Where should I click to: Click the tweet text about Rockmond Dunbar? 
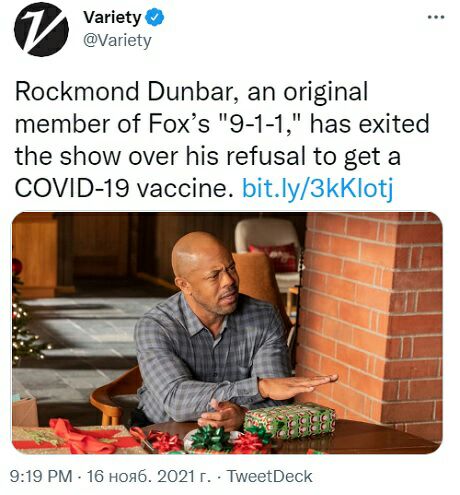(222, 140)
